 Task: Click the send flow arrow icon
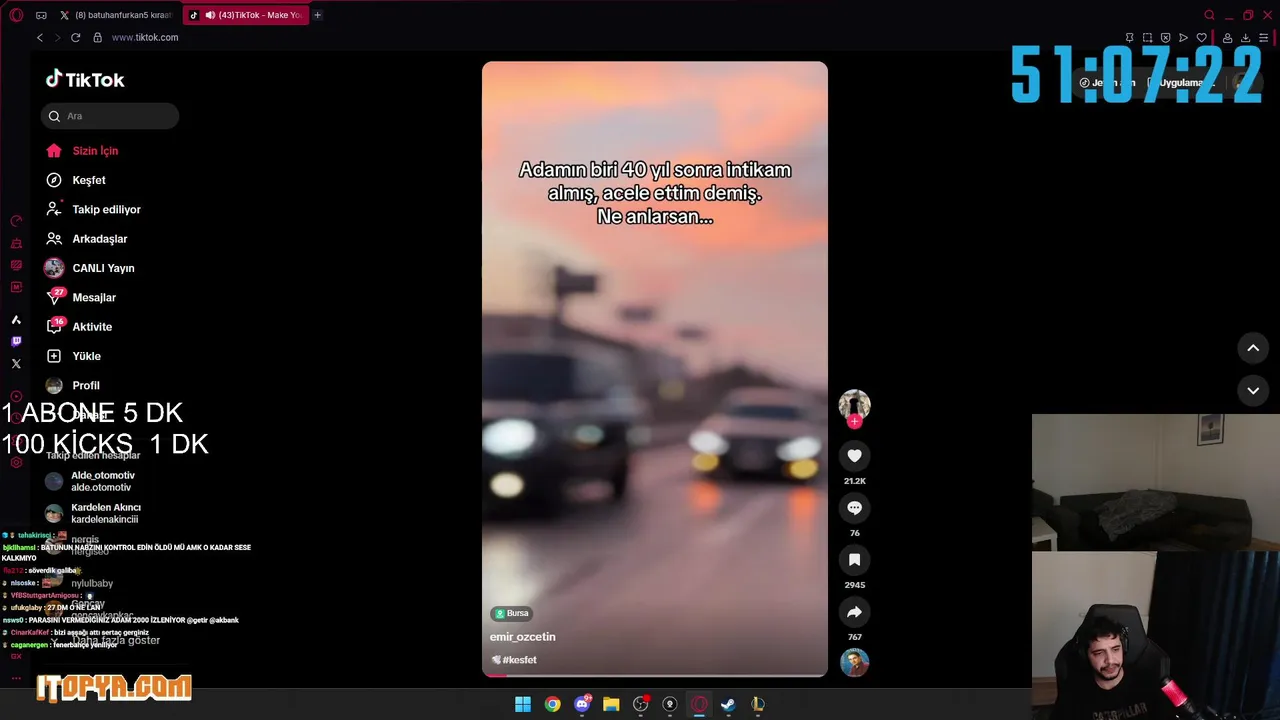click(1183, 38)
